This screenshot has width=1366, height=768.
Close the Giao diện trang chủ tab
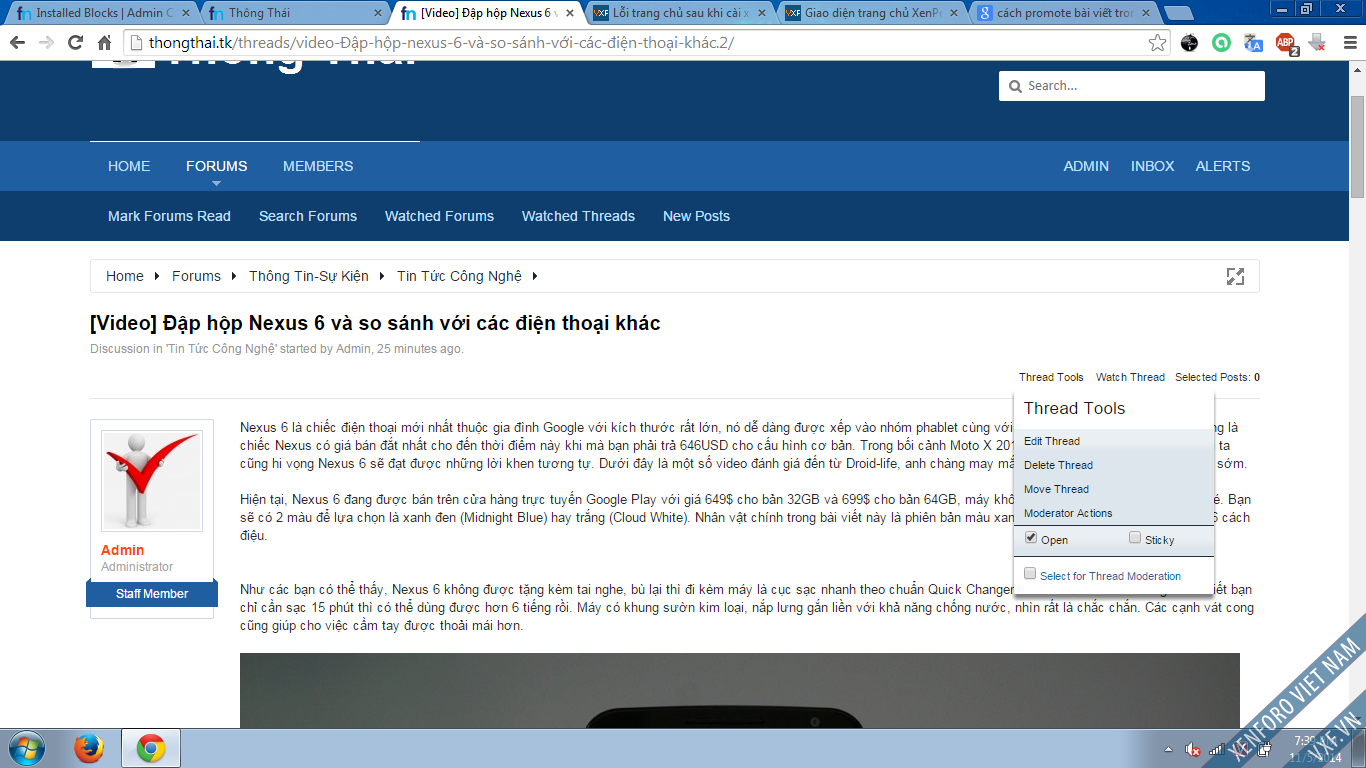coord(953,13)
